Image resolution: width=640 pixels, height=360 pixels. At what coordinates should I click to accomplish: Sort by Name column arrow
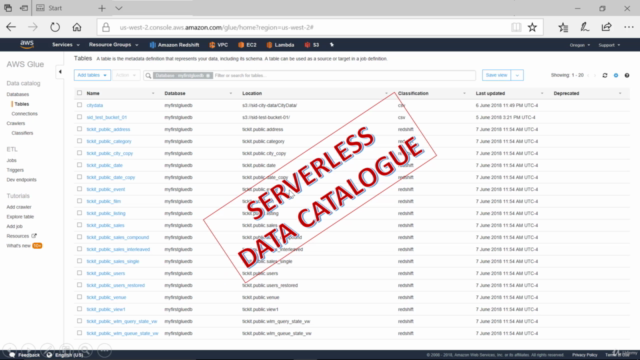point(153,93)
